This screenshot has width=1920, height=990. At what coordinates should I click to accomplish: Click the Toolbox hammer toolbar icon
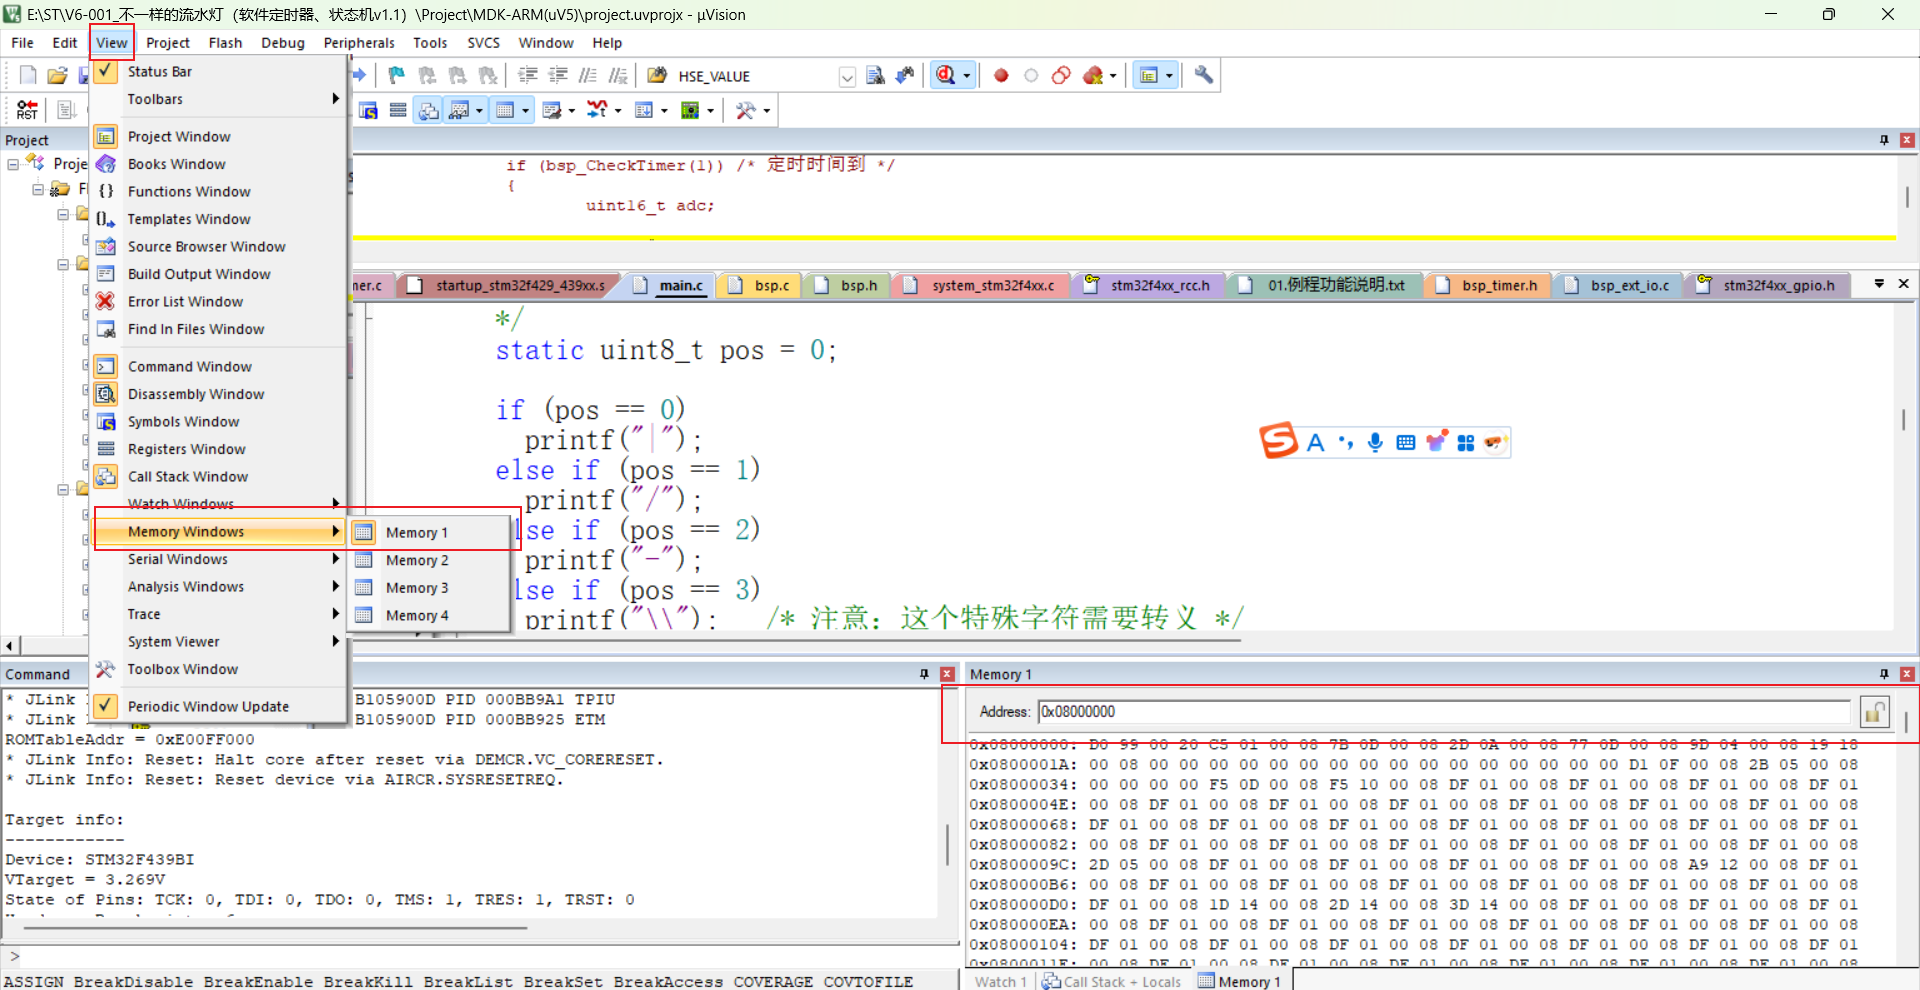point(745,110)
